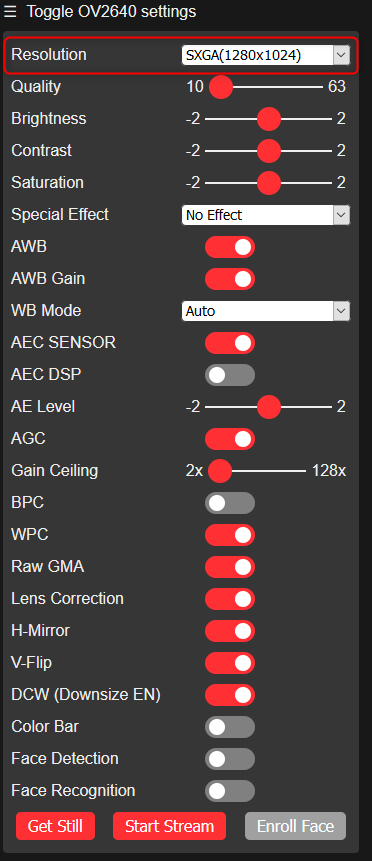Switch off AGC
The width and height of the screenshot is (372, 861).
click(230, 439)
